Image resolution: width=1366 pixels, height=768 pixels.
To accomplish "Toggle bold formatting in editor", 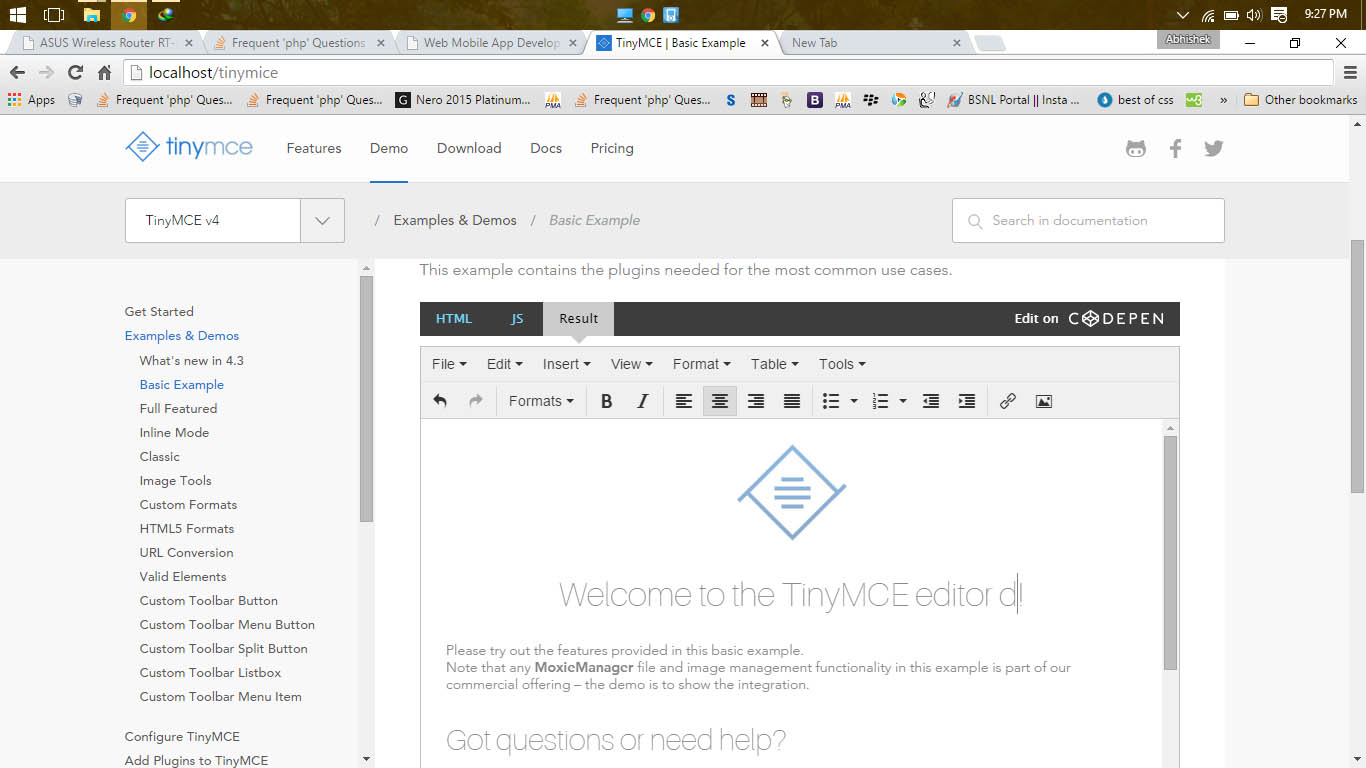I will pyautogui.click(x=606, y=401).
